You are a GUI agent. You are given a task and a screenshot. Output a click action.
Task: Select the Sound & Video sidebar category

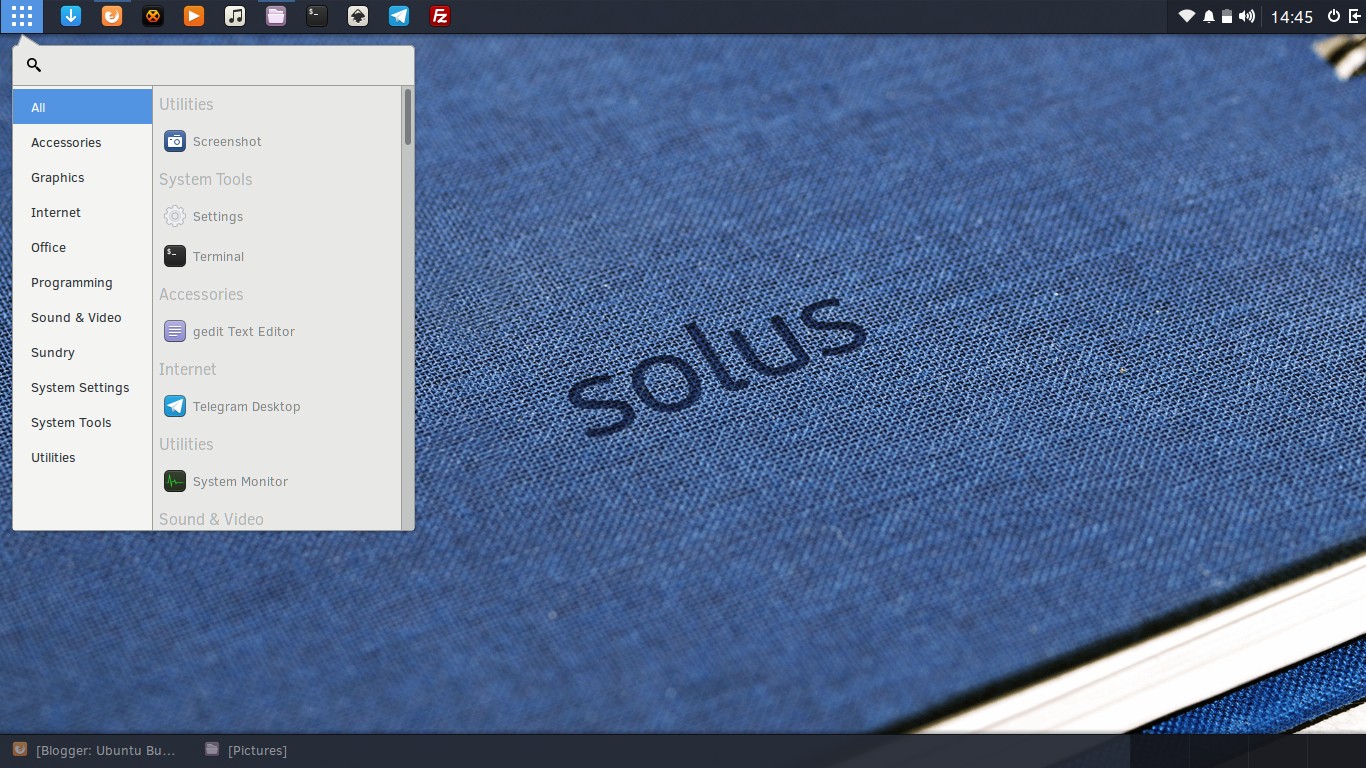(x=82, y=317)
